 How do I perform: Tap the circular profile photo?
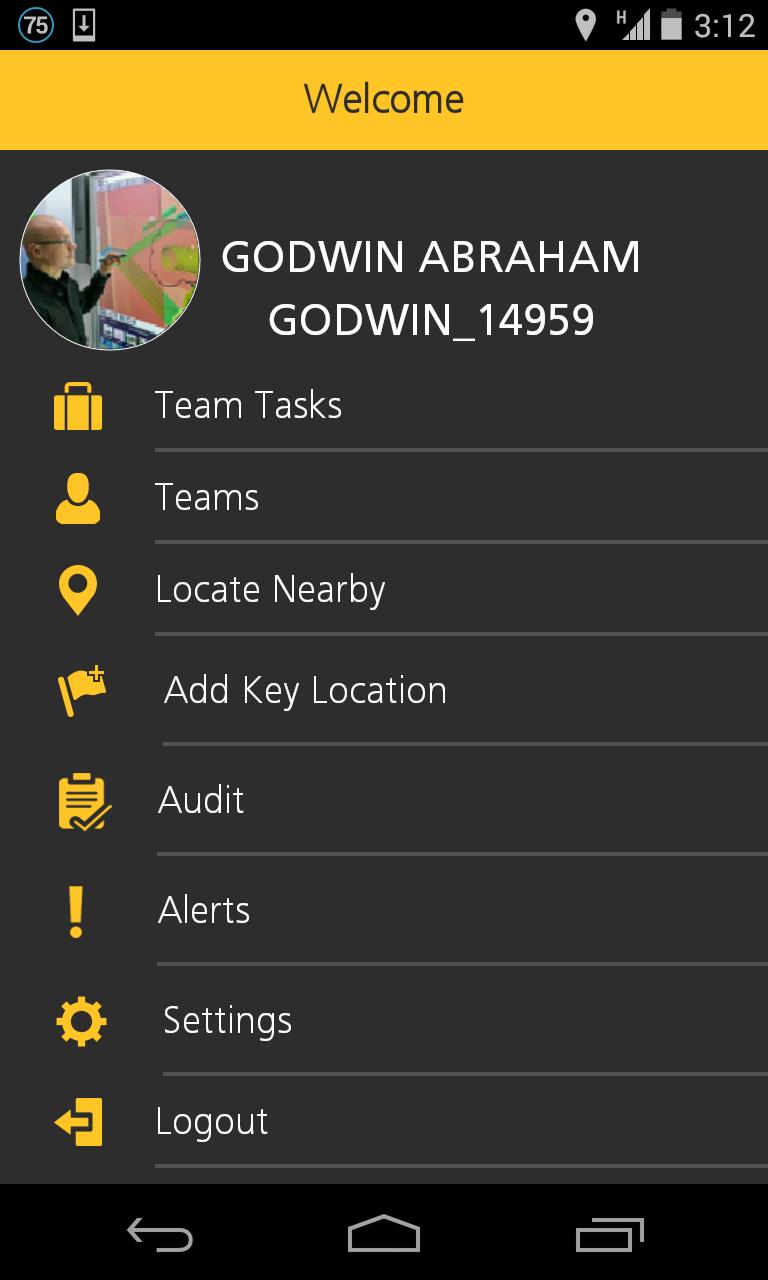110,260
